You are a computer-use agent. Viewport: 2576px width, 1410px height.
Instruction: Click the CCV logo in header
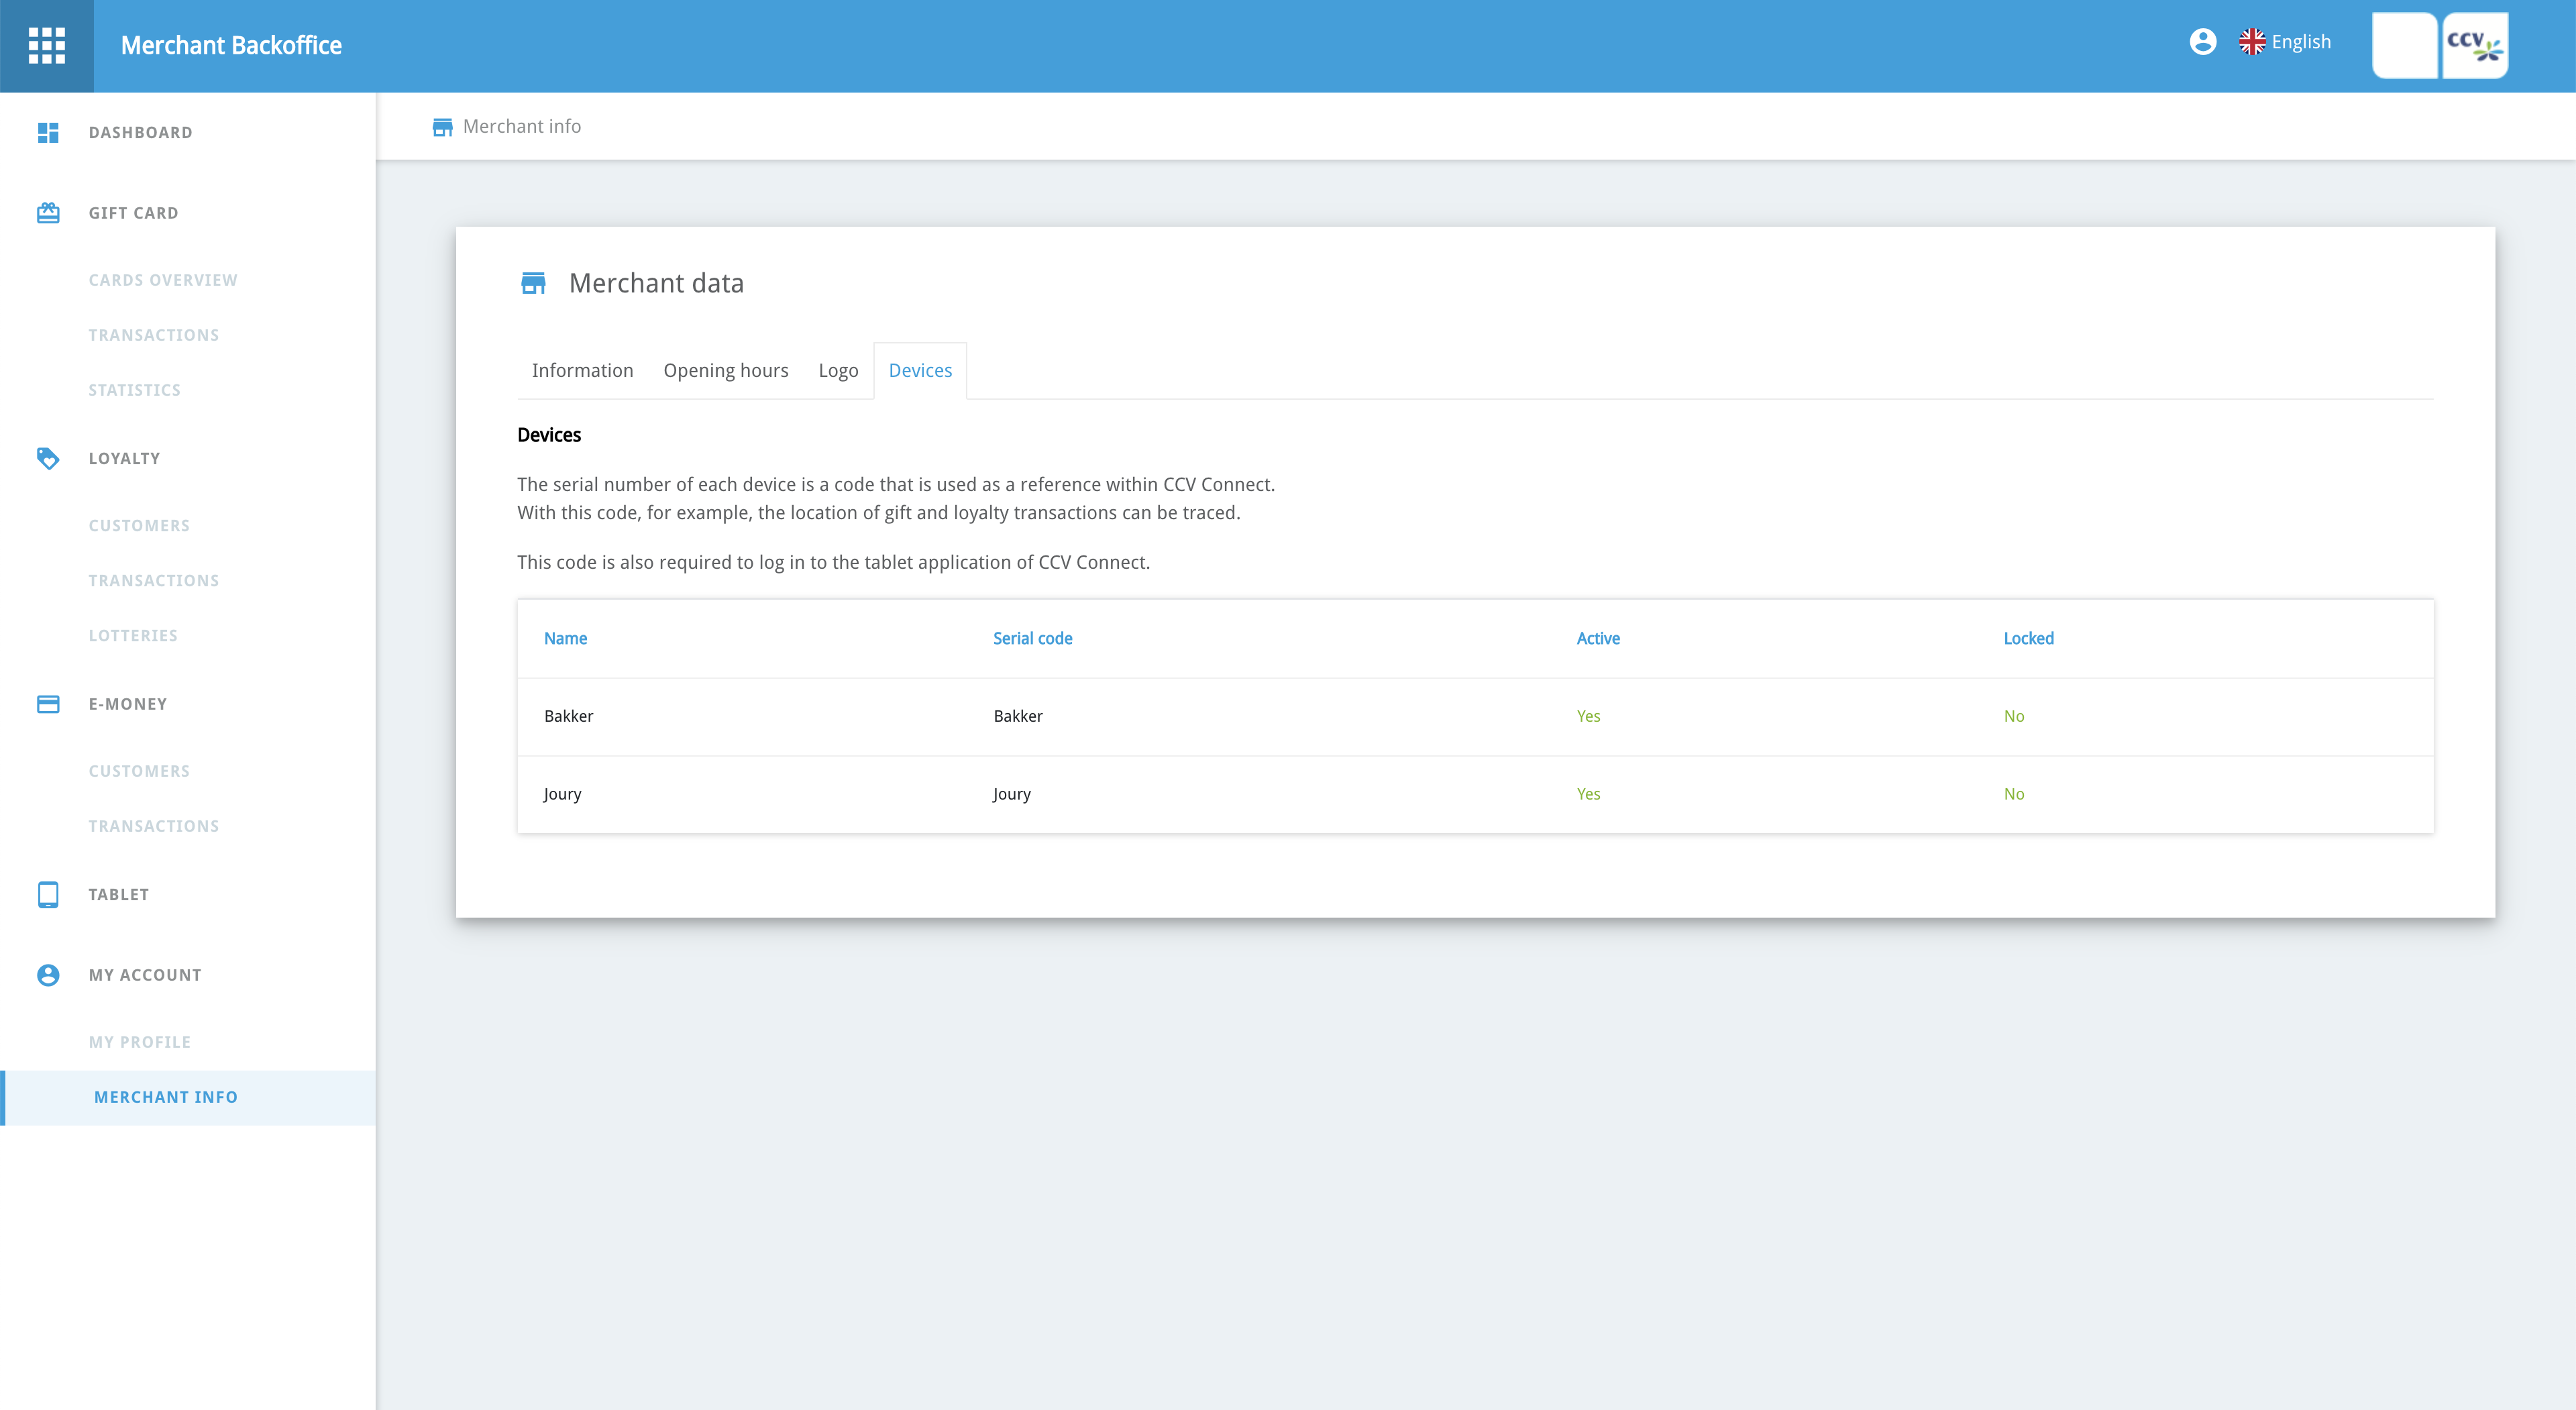2474,45
